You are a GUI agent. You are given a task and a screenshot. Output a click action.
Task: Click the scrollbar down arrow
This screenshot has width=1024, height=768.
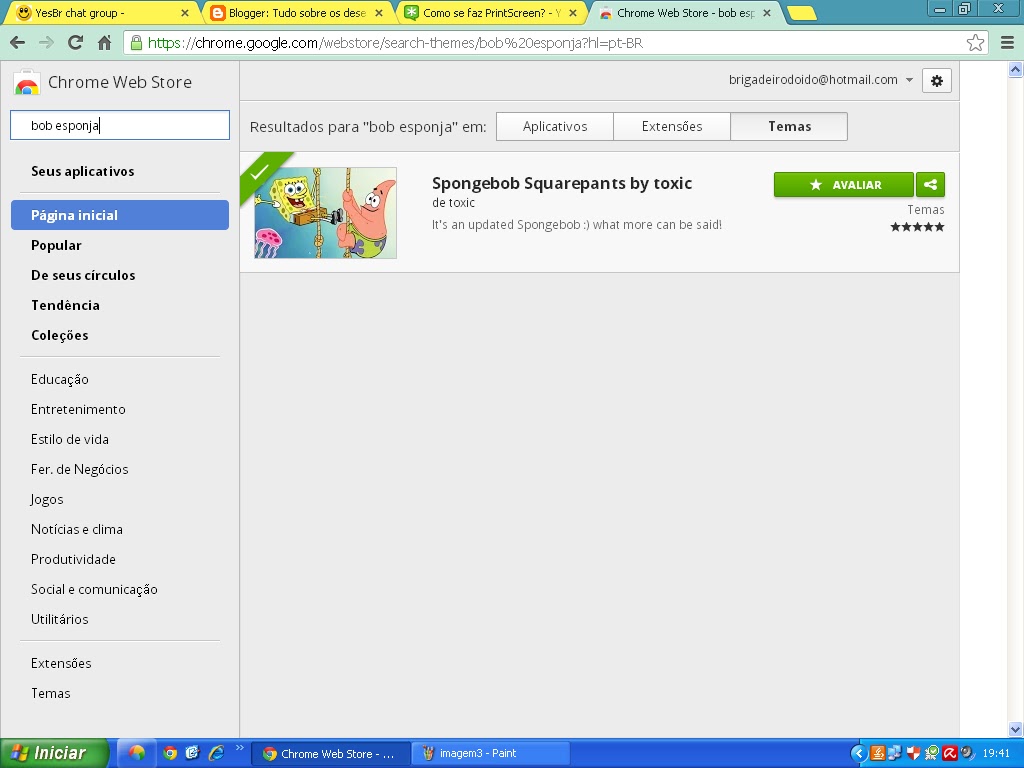(x=1016, y=729)
